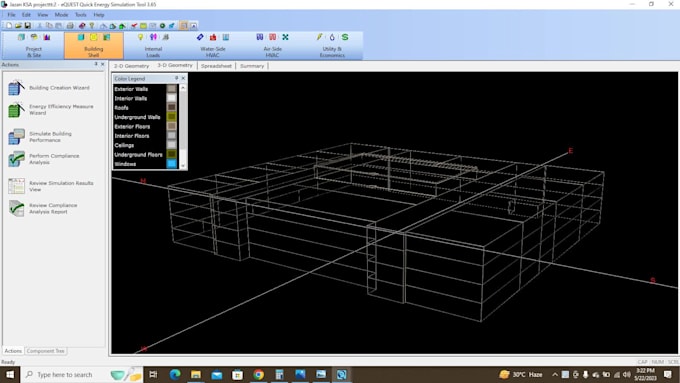Screen dimensions: 680x383
Task: Open the Help menu
Action: [99, 15]
